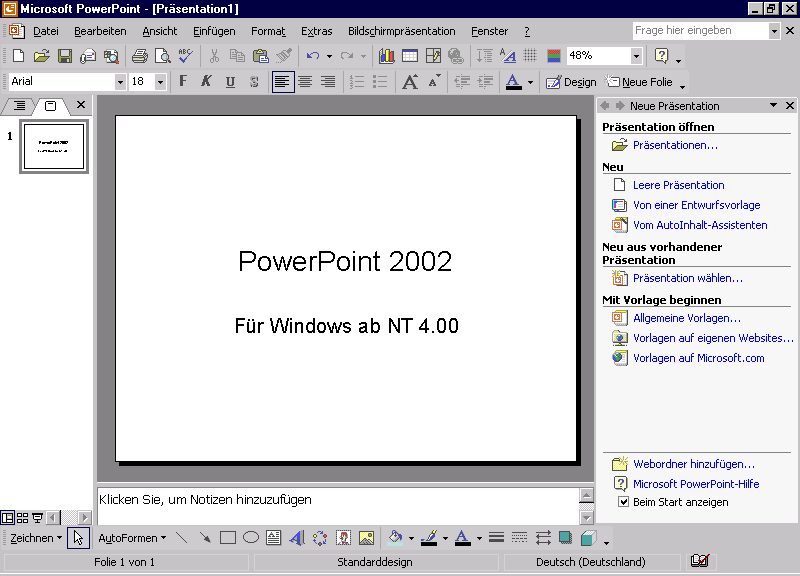Select the Arrow drawing tool
This screenshot has height=576, width=800.
(205, 538)
